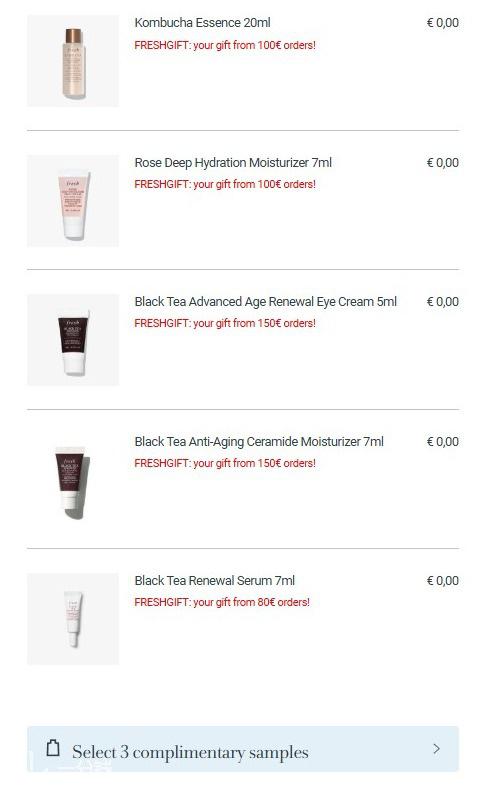This screenshot has height=791, width=493.
Task: Click the shopping bag icon beside samples
Action: [x=53, y=748]
